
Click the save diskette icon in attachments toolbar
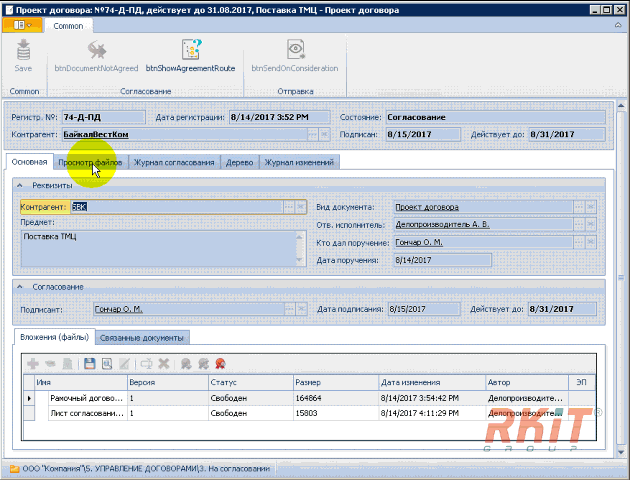[x=89, y=364]
